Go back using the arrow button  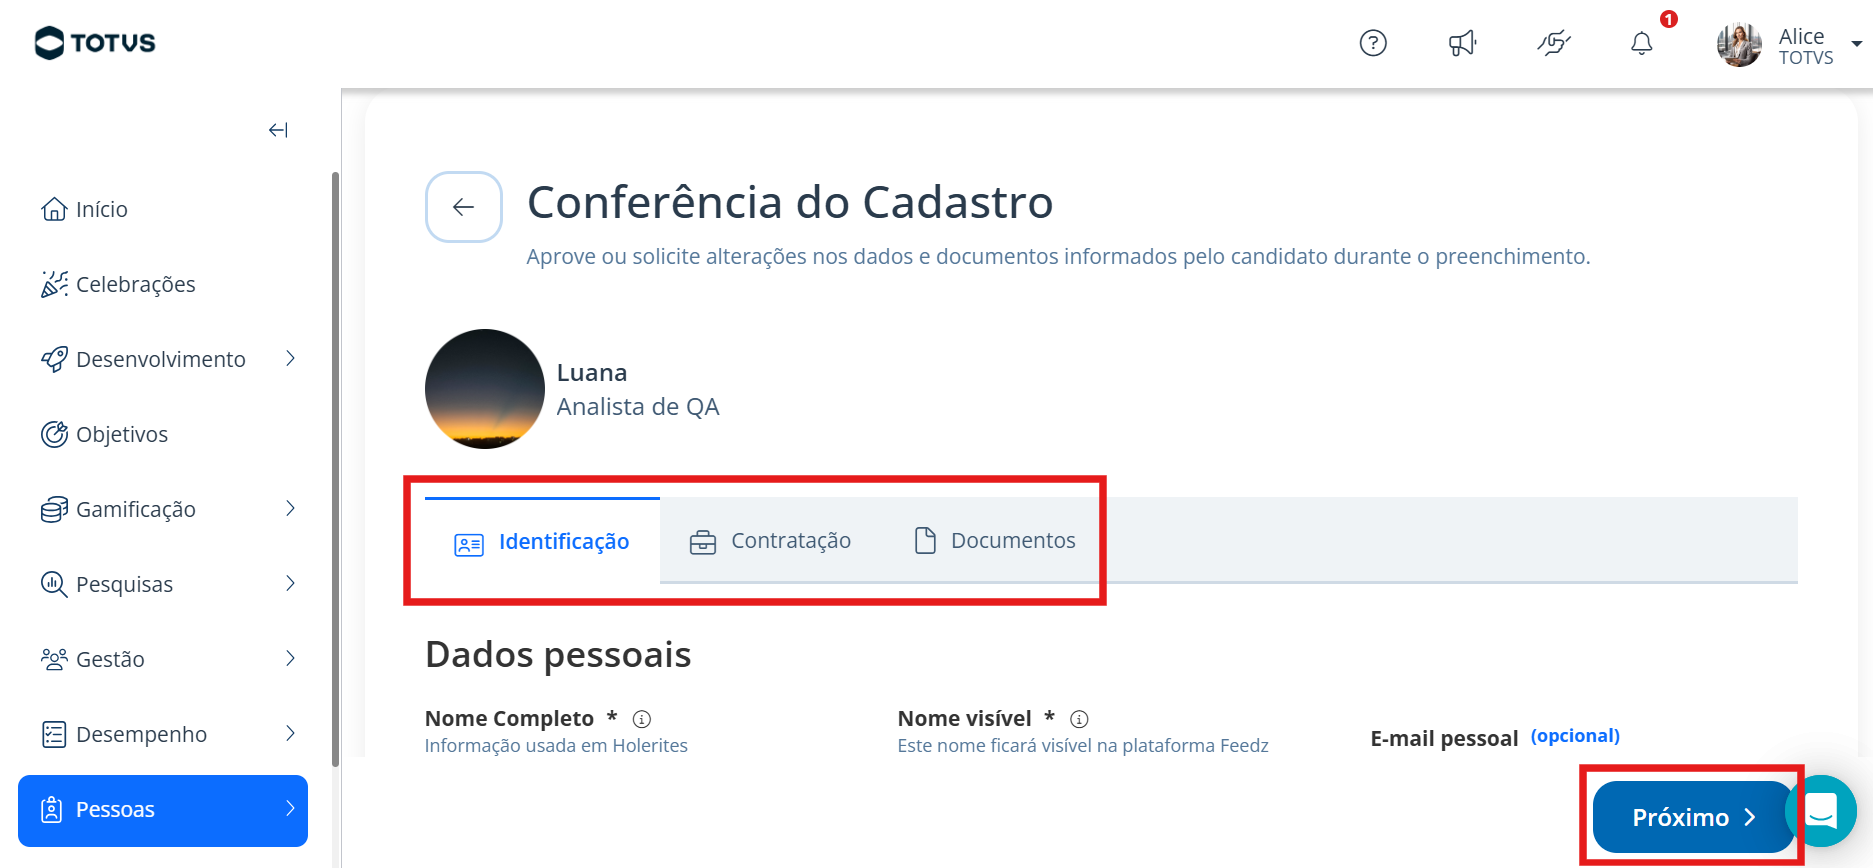pos(464,207)
